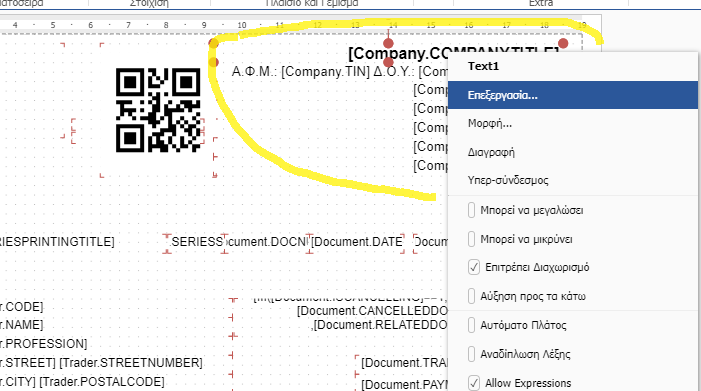Screen dimensions: 701x391
Task: Enable Αυτόματο Πλάτος checkbox
Action: [x=471, y=325]
